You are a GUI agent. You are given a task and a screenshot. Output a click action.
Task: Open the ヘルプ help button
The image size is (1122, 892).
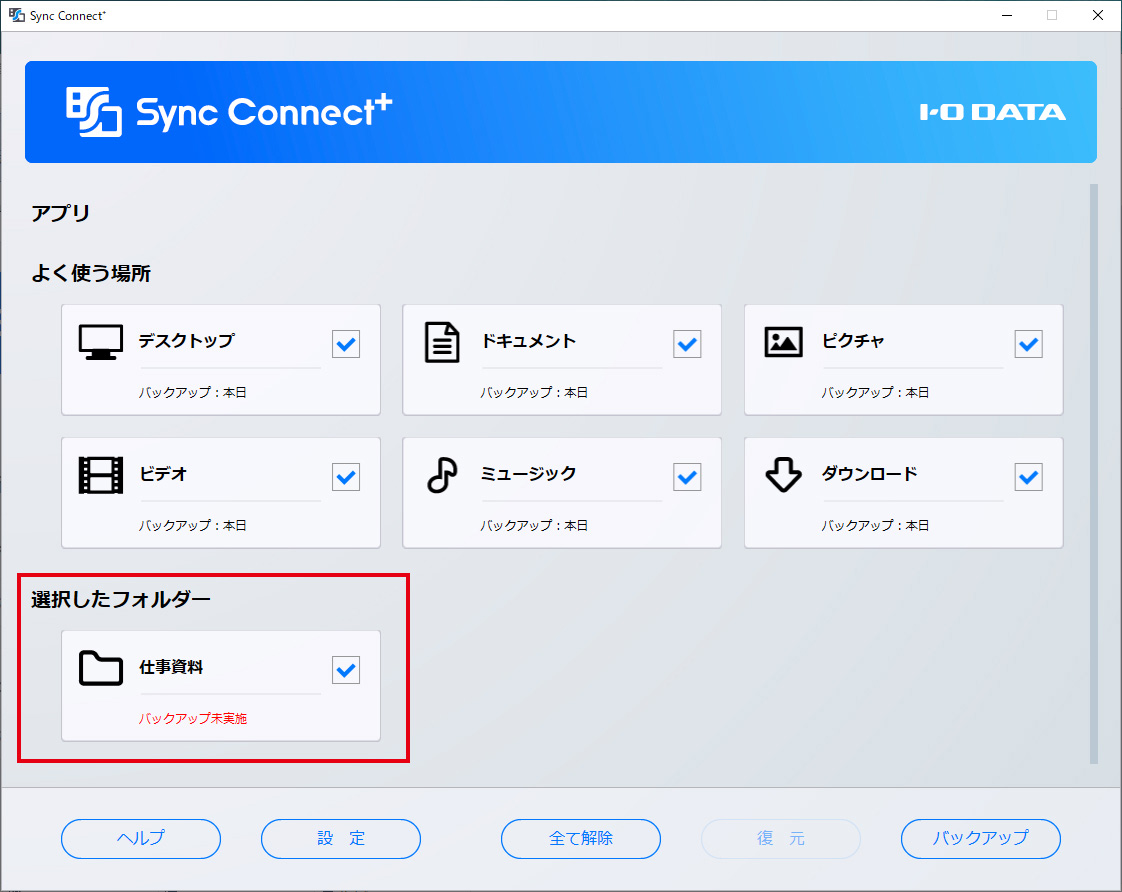141,839
